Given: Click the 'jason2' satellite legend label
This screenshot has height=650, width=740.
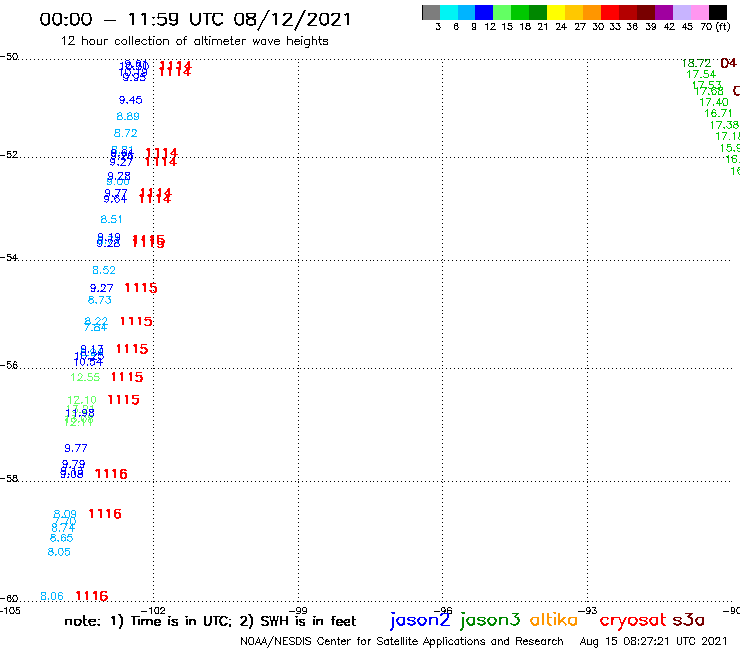Looking at the screenshot, I should (x=420, y=620).
